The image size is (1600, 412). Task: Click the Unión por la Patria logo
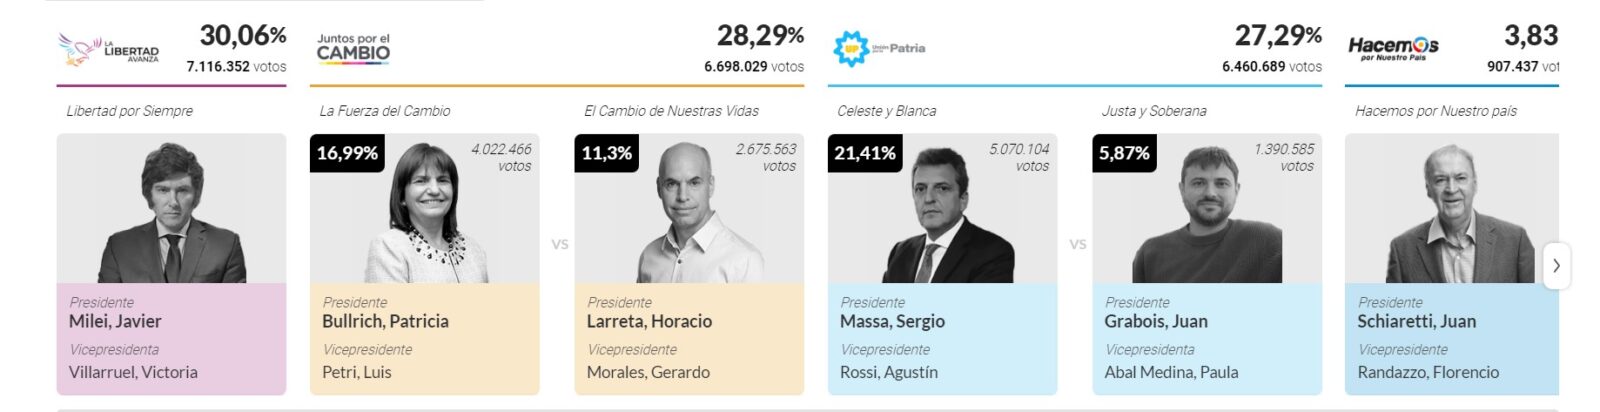pyautogui.click(x=879, y=48)
